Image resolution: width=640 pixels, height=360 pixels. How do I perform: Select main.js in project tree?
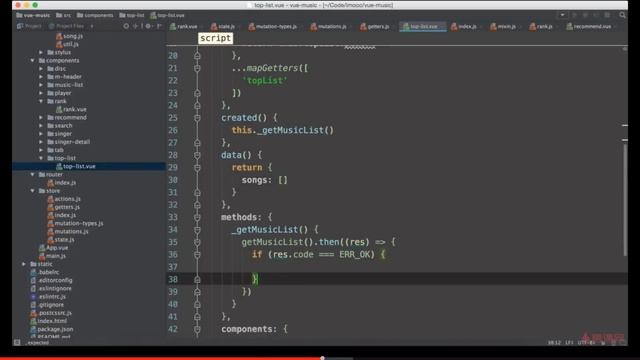point(53,256)
